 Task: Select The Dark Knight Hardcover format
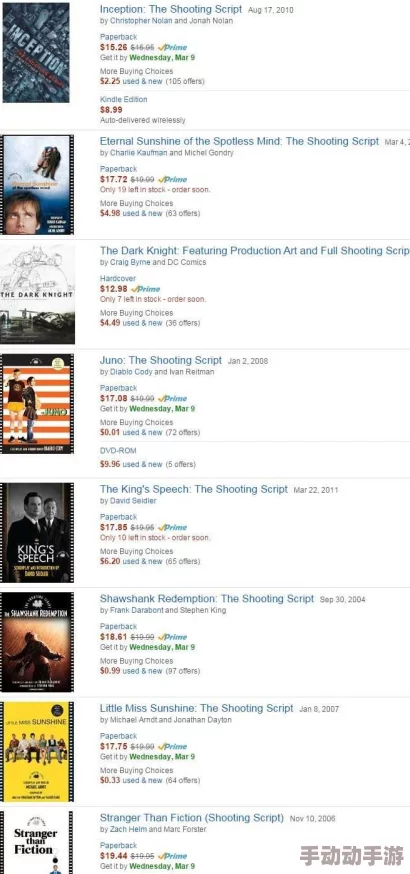click(x=118, y=278)
